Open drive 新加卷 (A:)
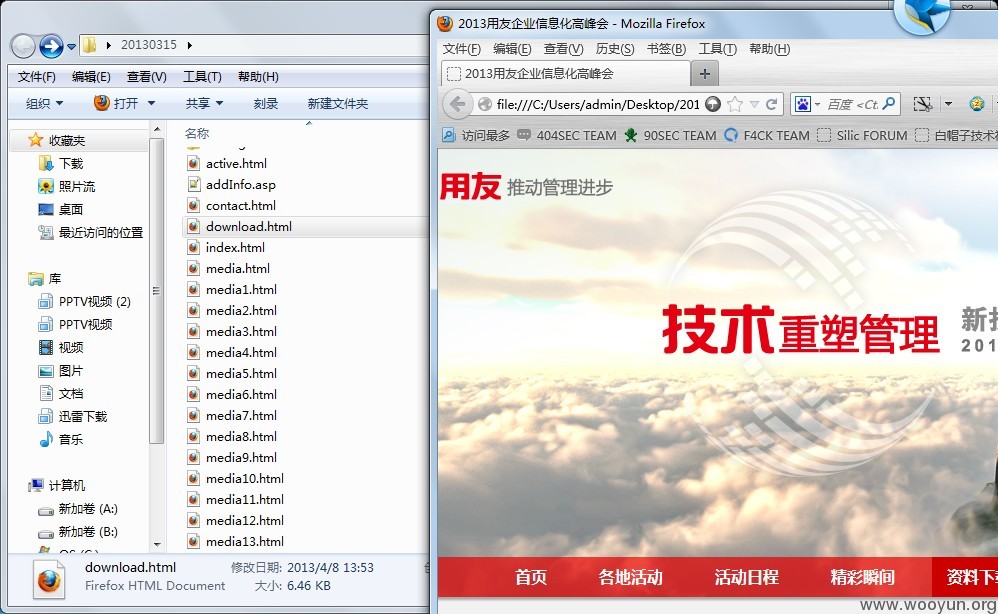The height and width of the screenshot is (614, 998). click(x=78, y=508)
